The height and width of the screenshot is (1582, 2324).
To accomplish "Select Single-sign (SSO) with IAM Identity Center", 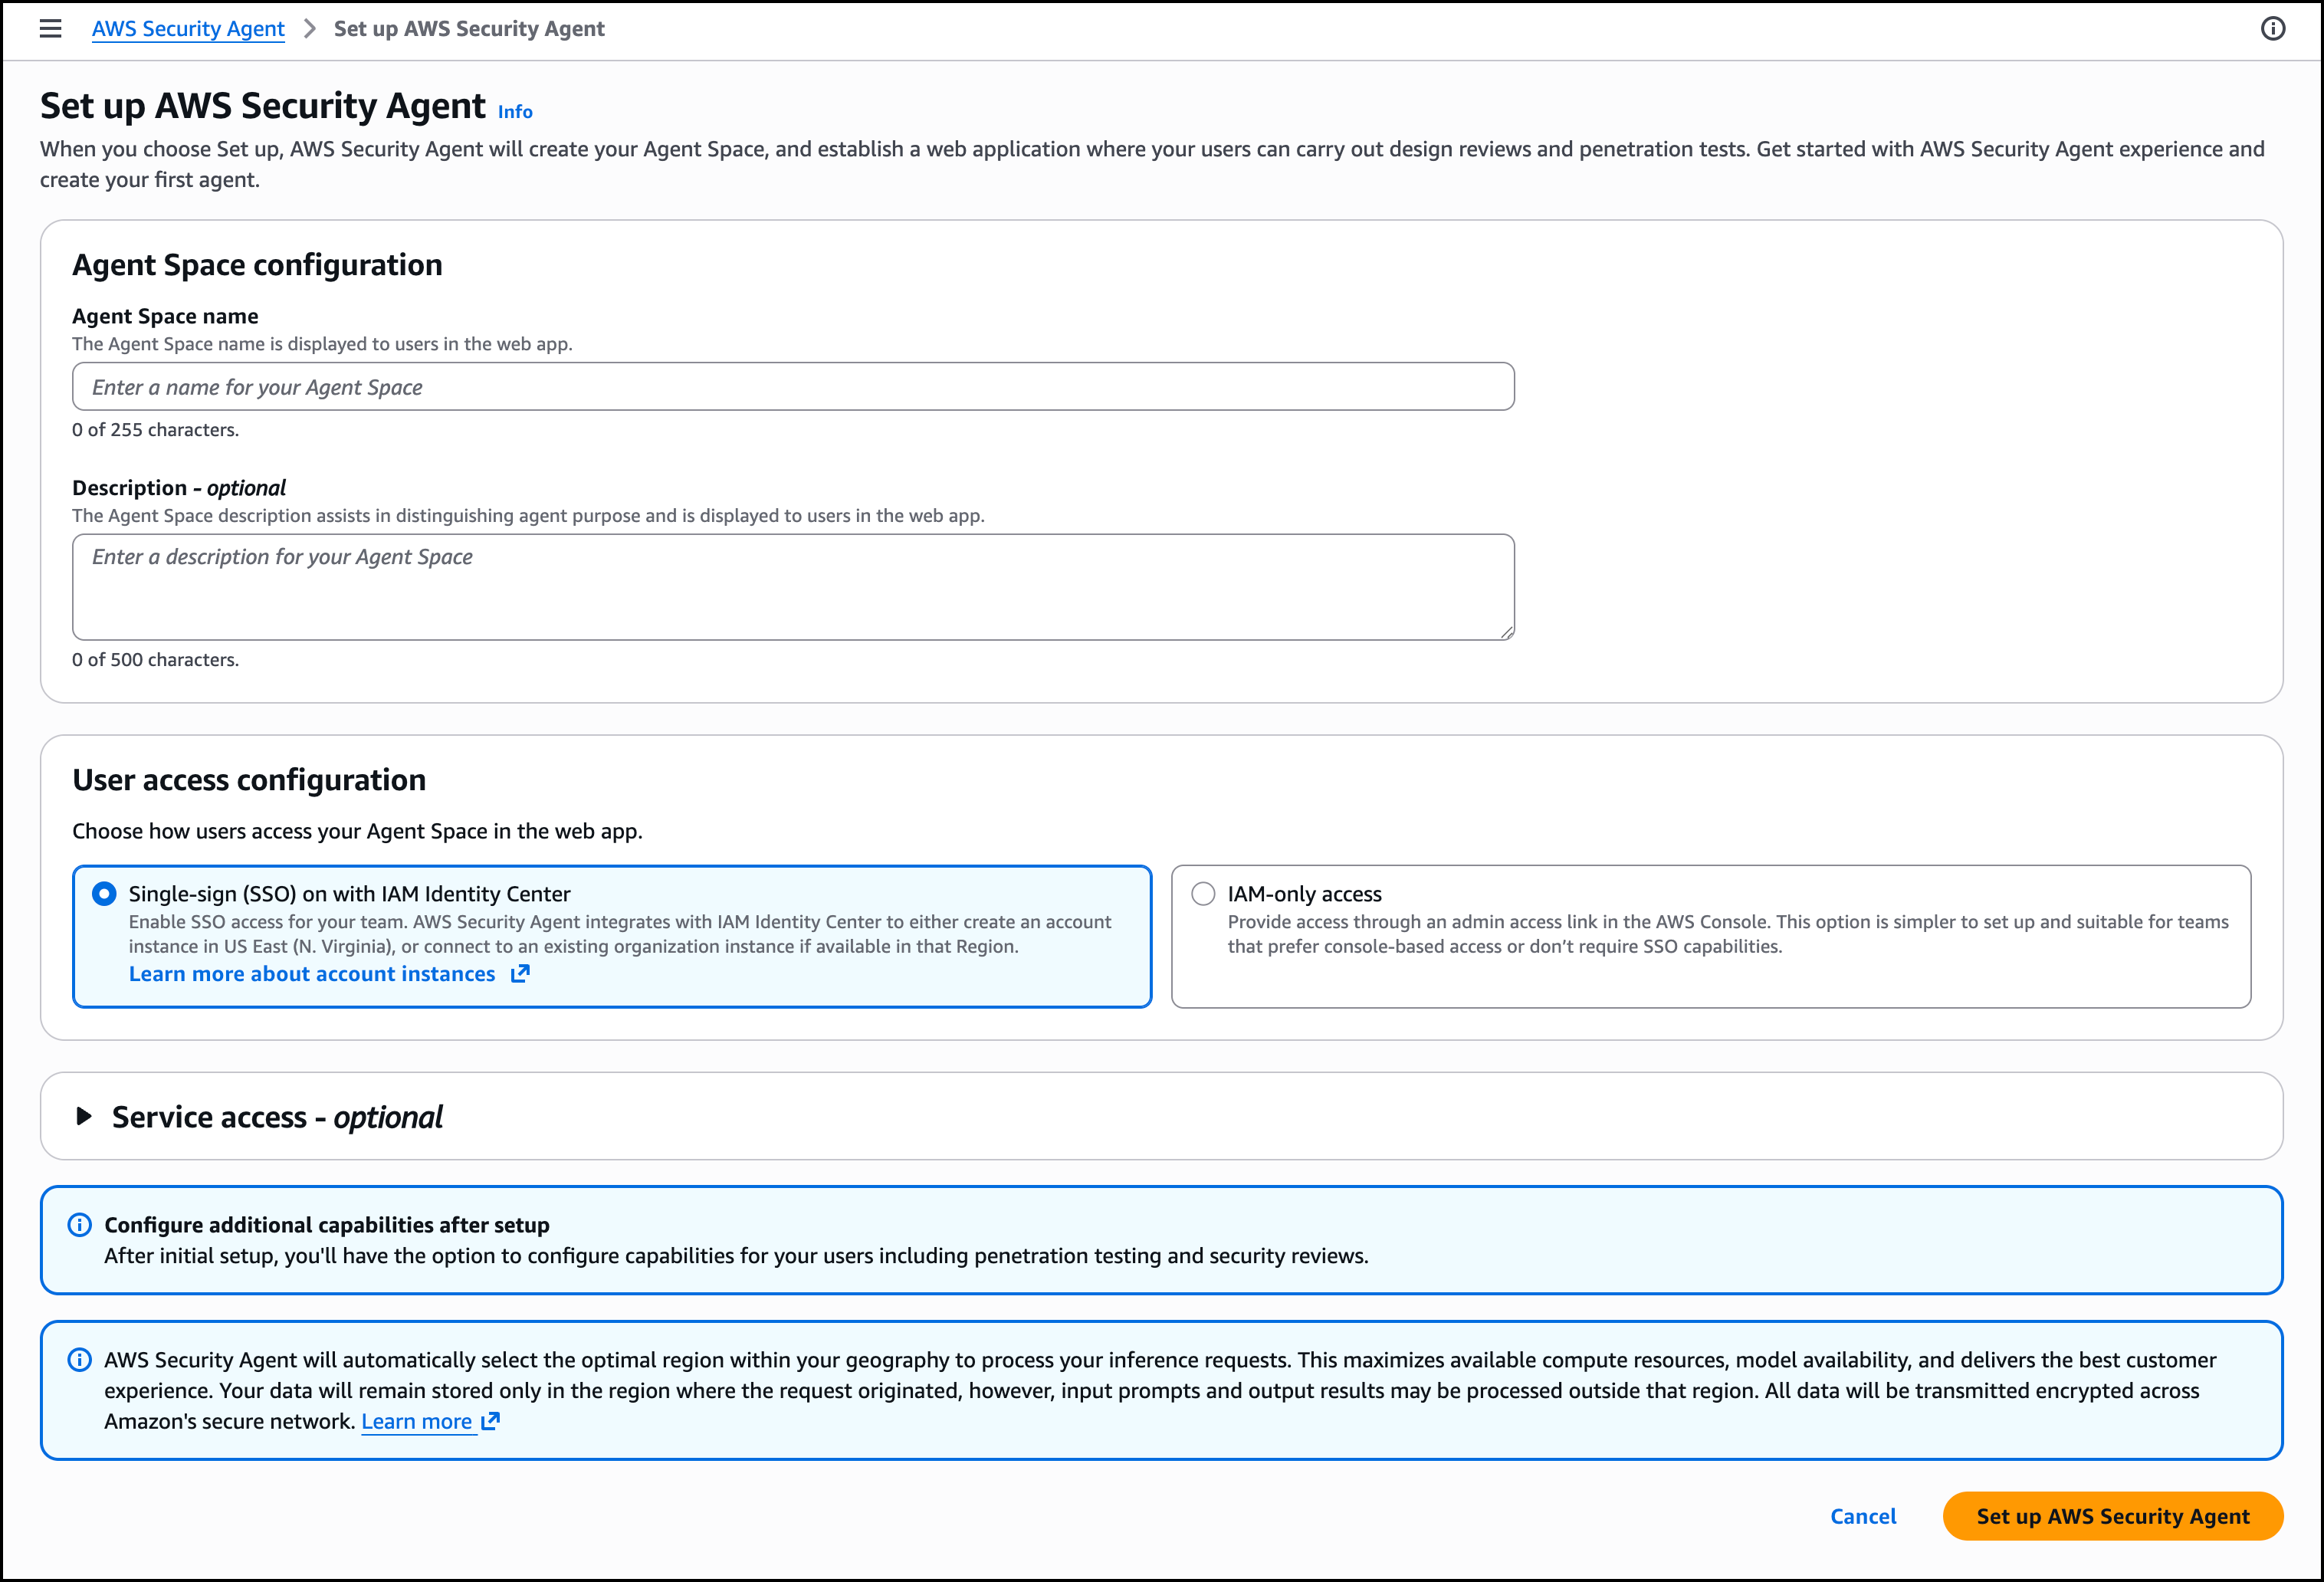I will tap(104, 894).
